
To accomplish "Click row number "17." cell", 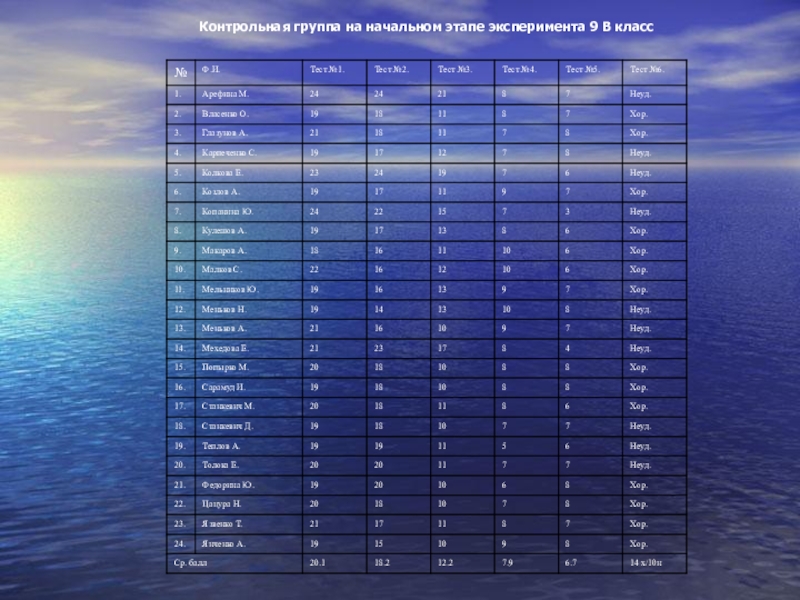I will (x=181, y=407).
